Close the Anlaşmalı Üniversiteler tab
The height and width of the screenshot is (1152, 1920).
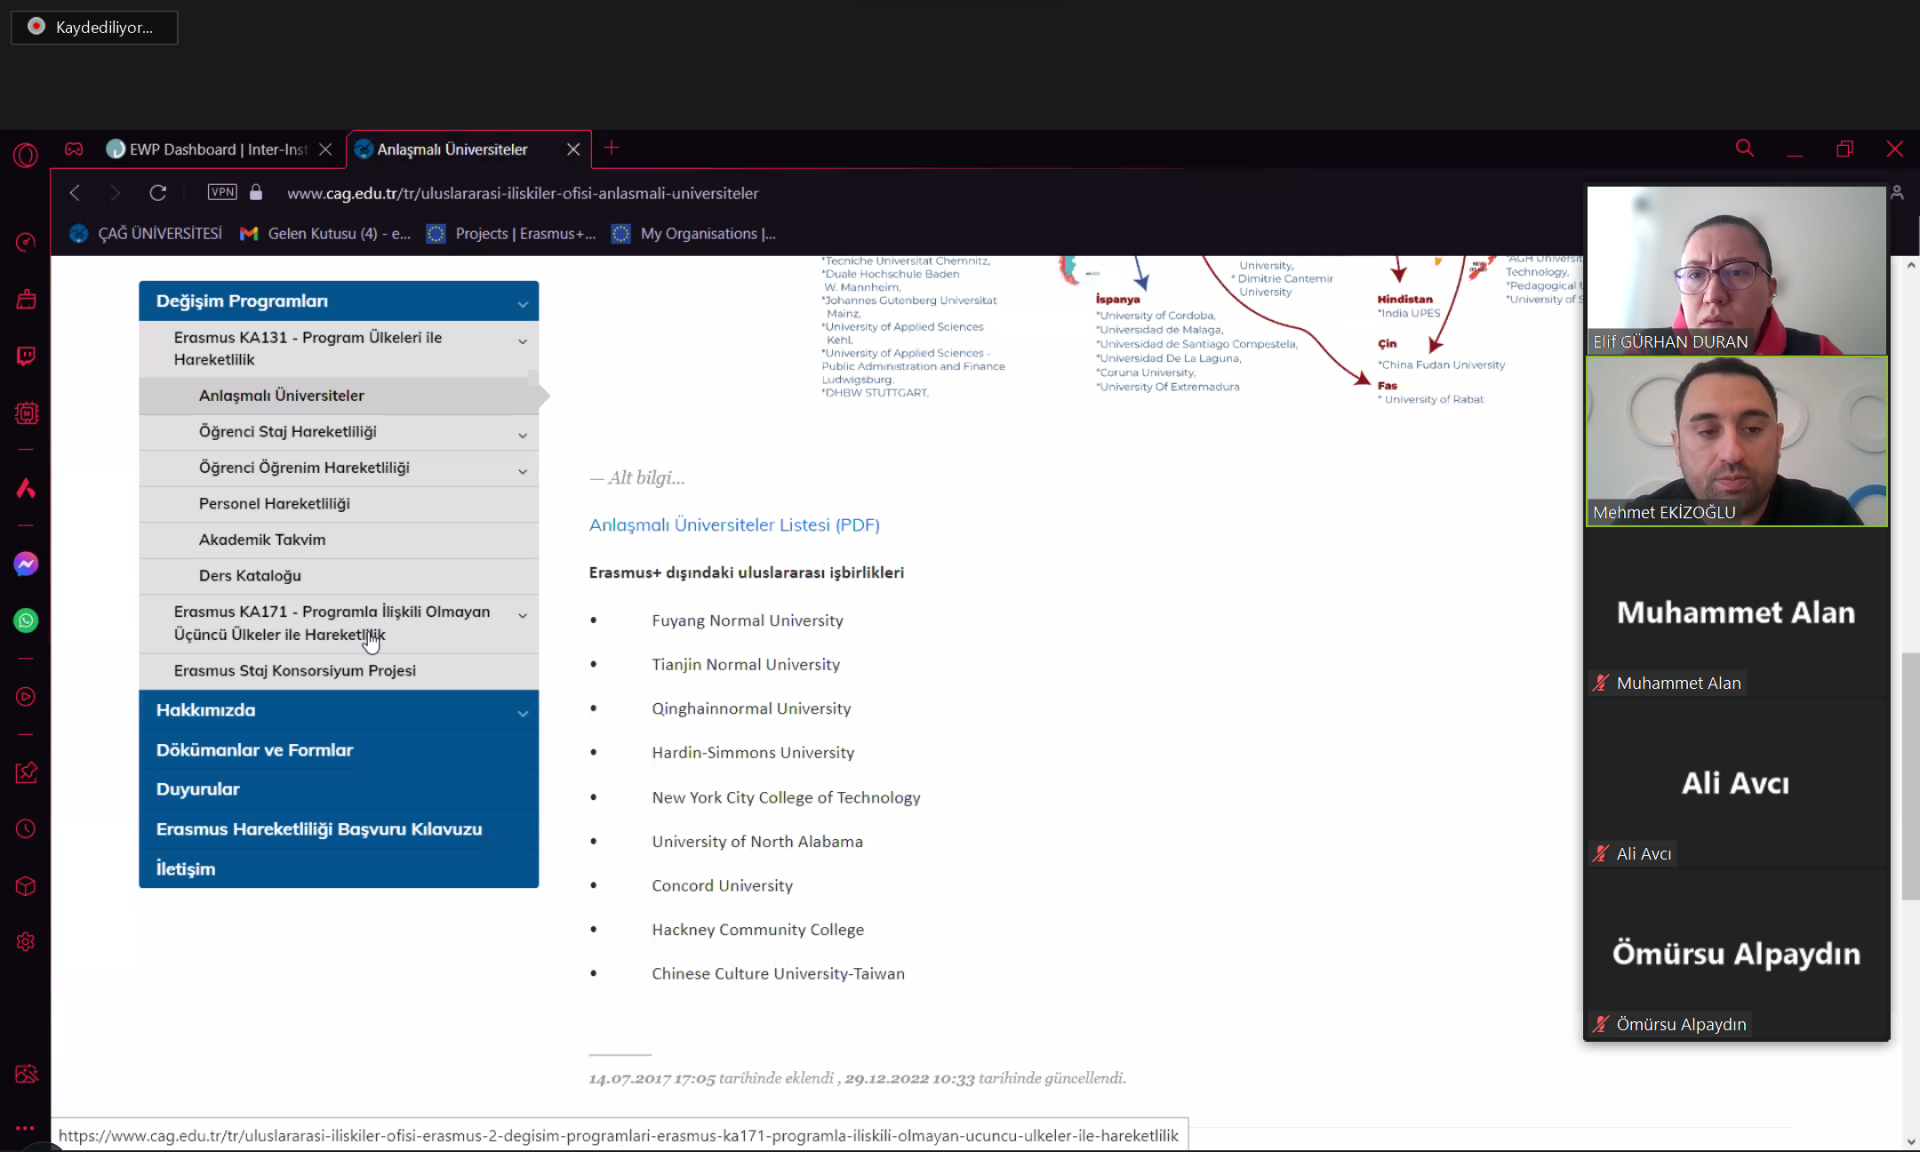coord(573,149)
